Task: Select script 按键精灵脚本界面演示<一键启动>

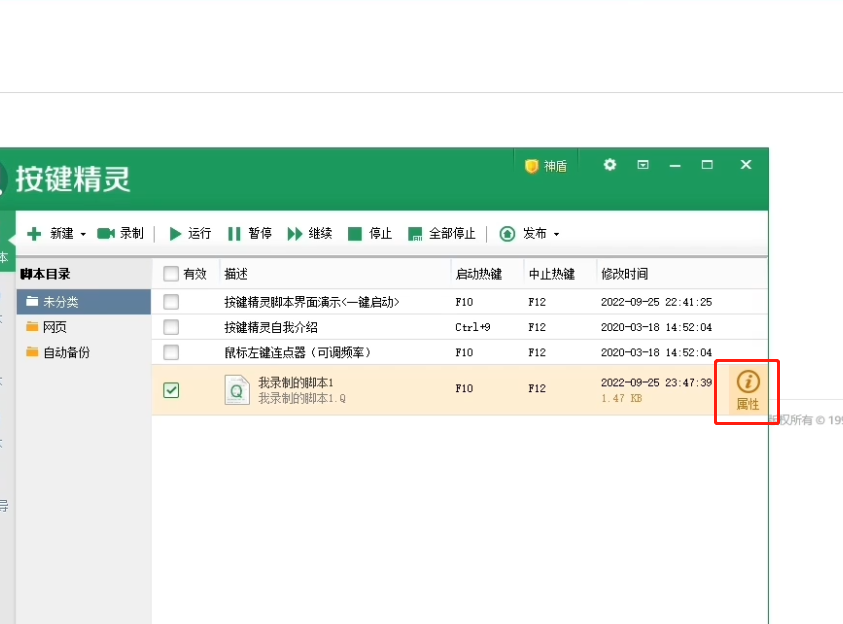Action: (312, 302)
